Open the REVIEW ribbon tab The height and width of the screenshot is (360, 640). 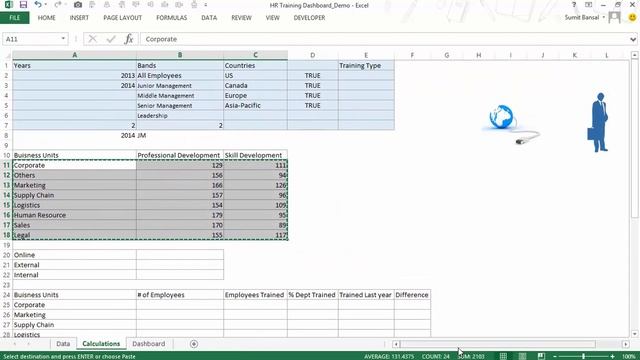[241, 18]
